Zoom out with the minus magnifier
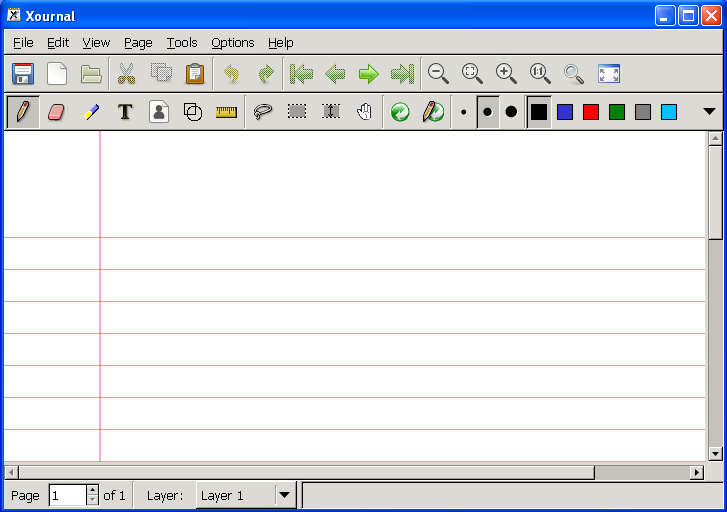 (x=438, y=74)
